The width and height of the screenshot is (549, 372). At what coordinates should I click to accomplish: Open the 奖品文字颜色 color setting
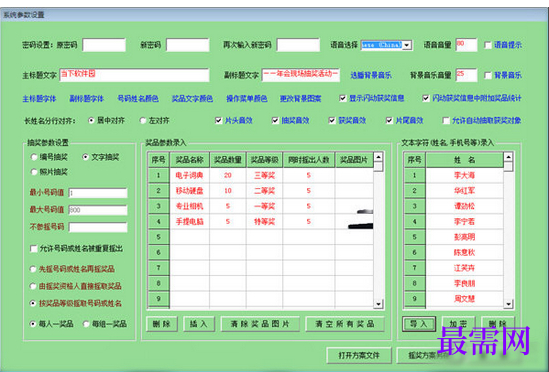pyautogui.click(x=192, y=99)
